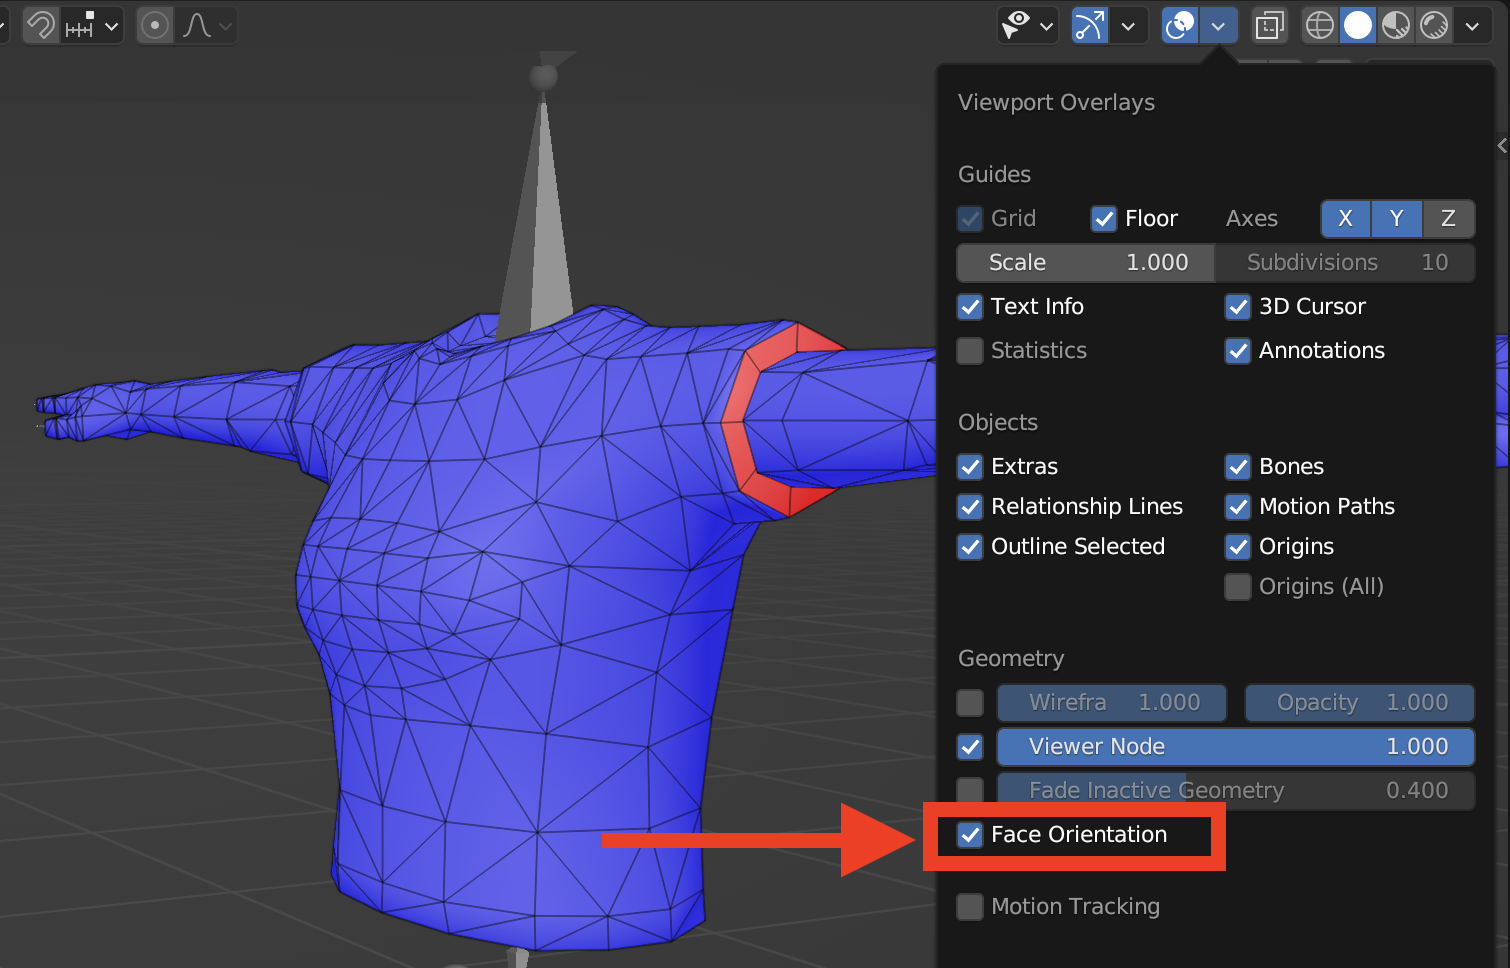
Task: Open the gizmo options dropdown arrow
Action: 1128,26
